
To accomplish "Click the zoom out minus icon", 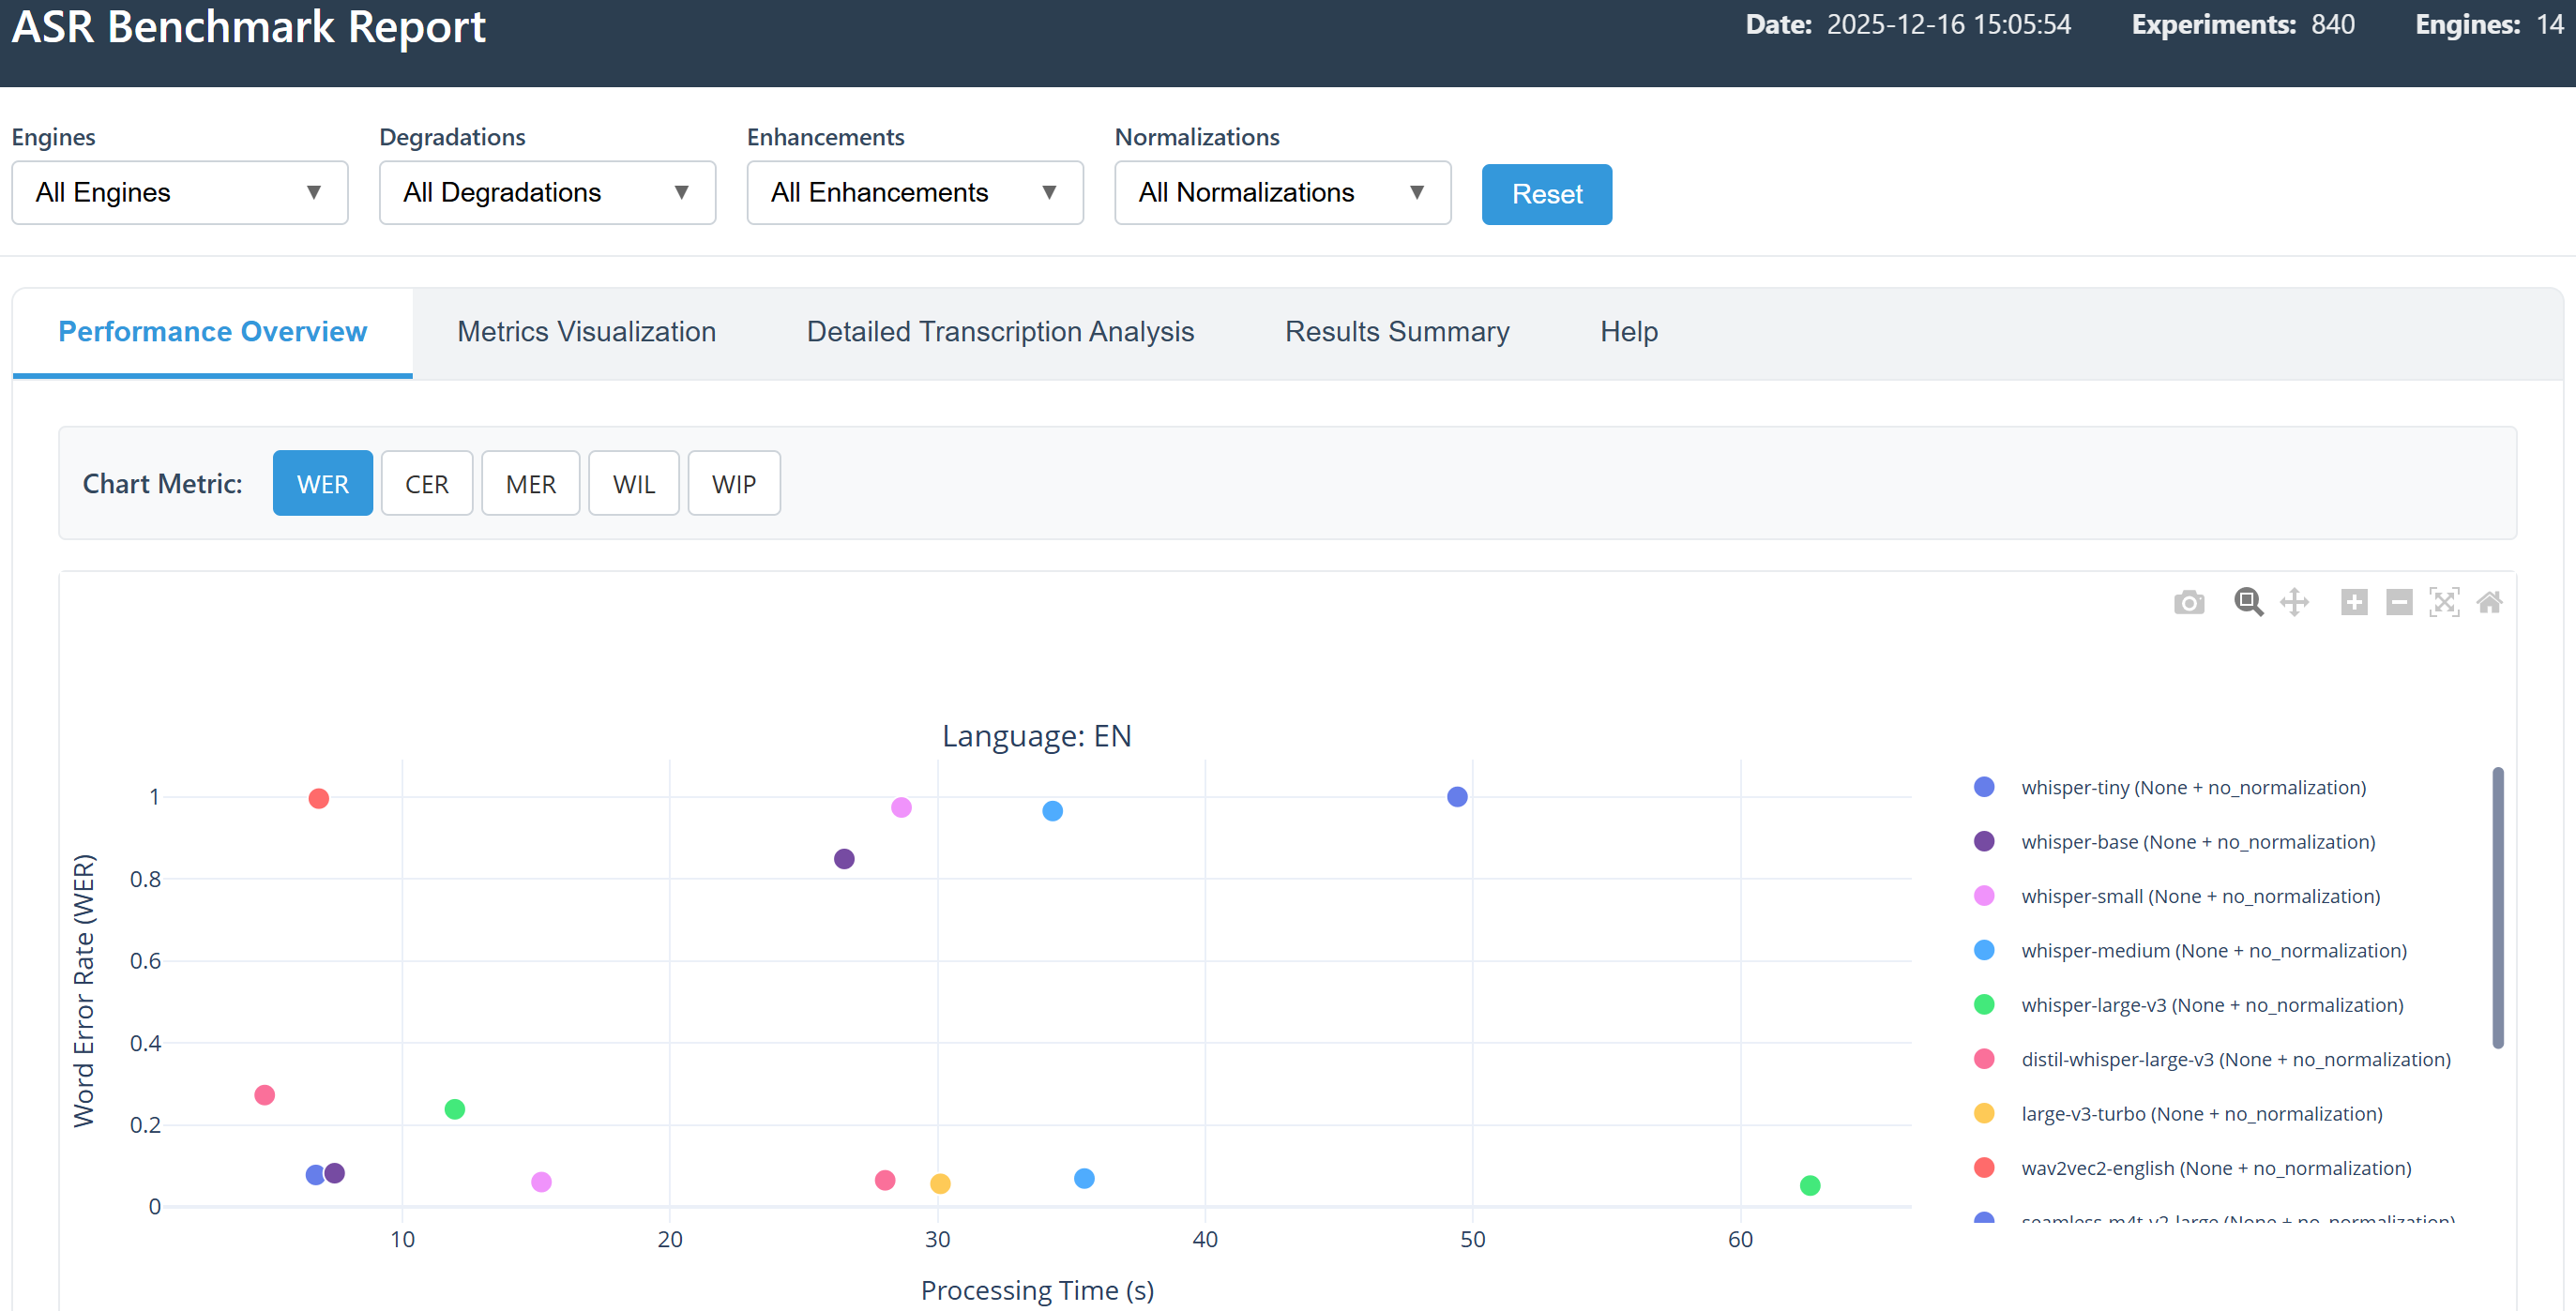I will coord(2399,602).
